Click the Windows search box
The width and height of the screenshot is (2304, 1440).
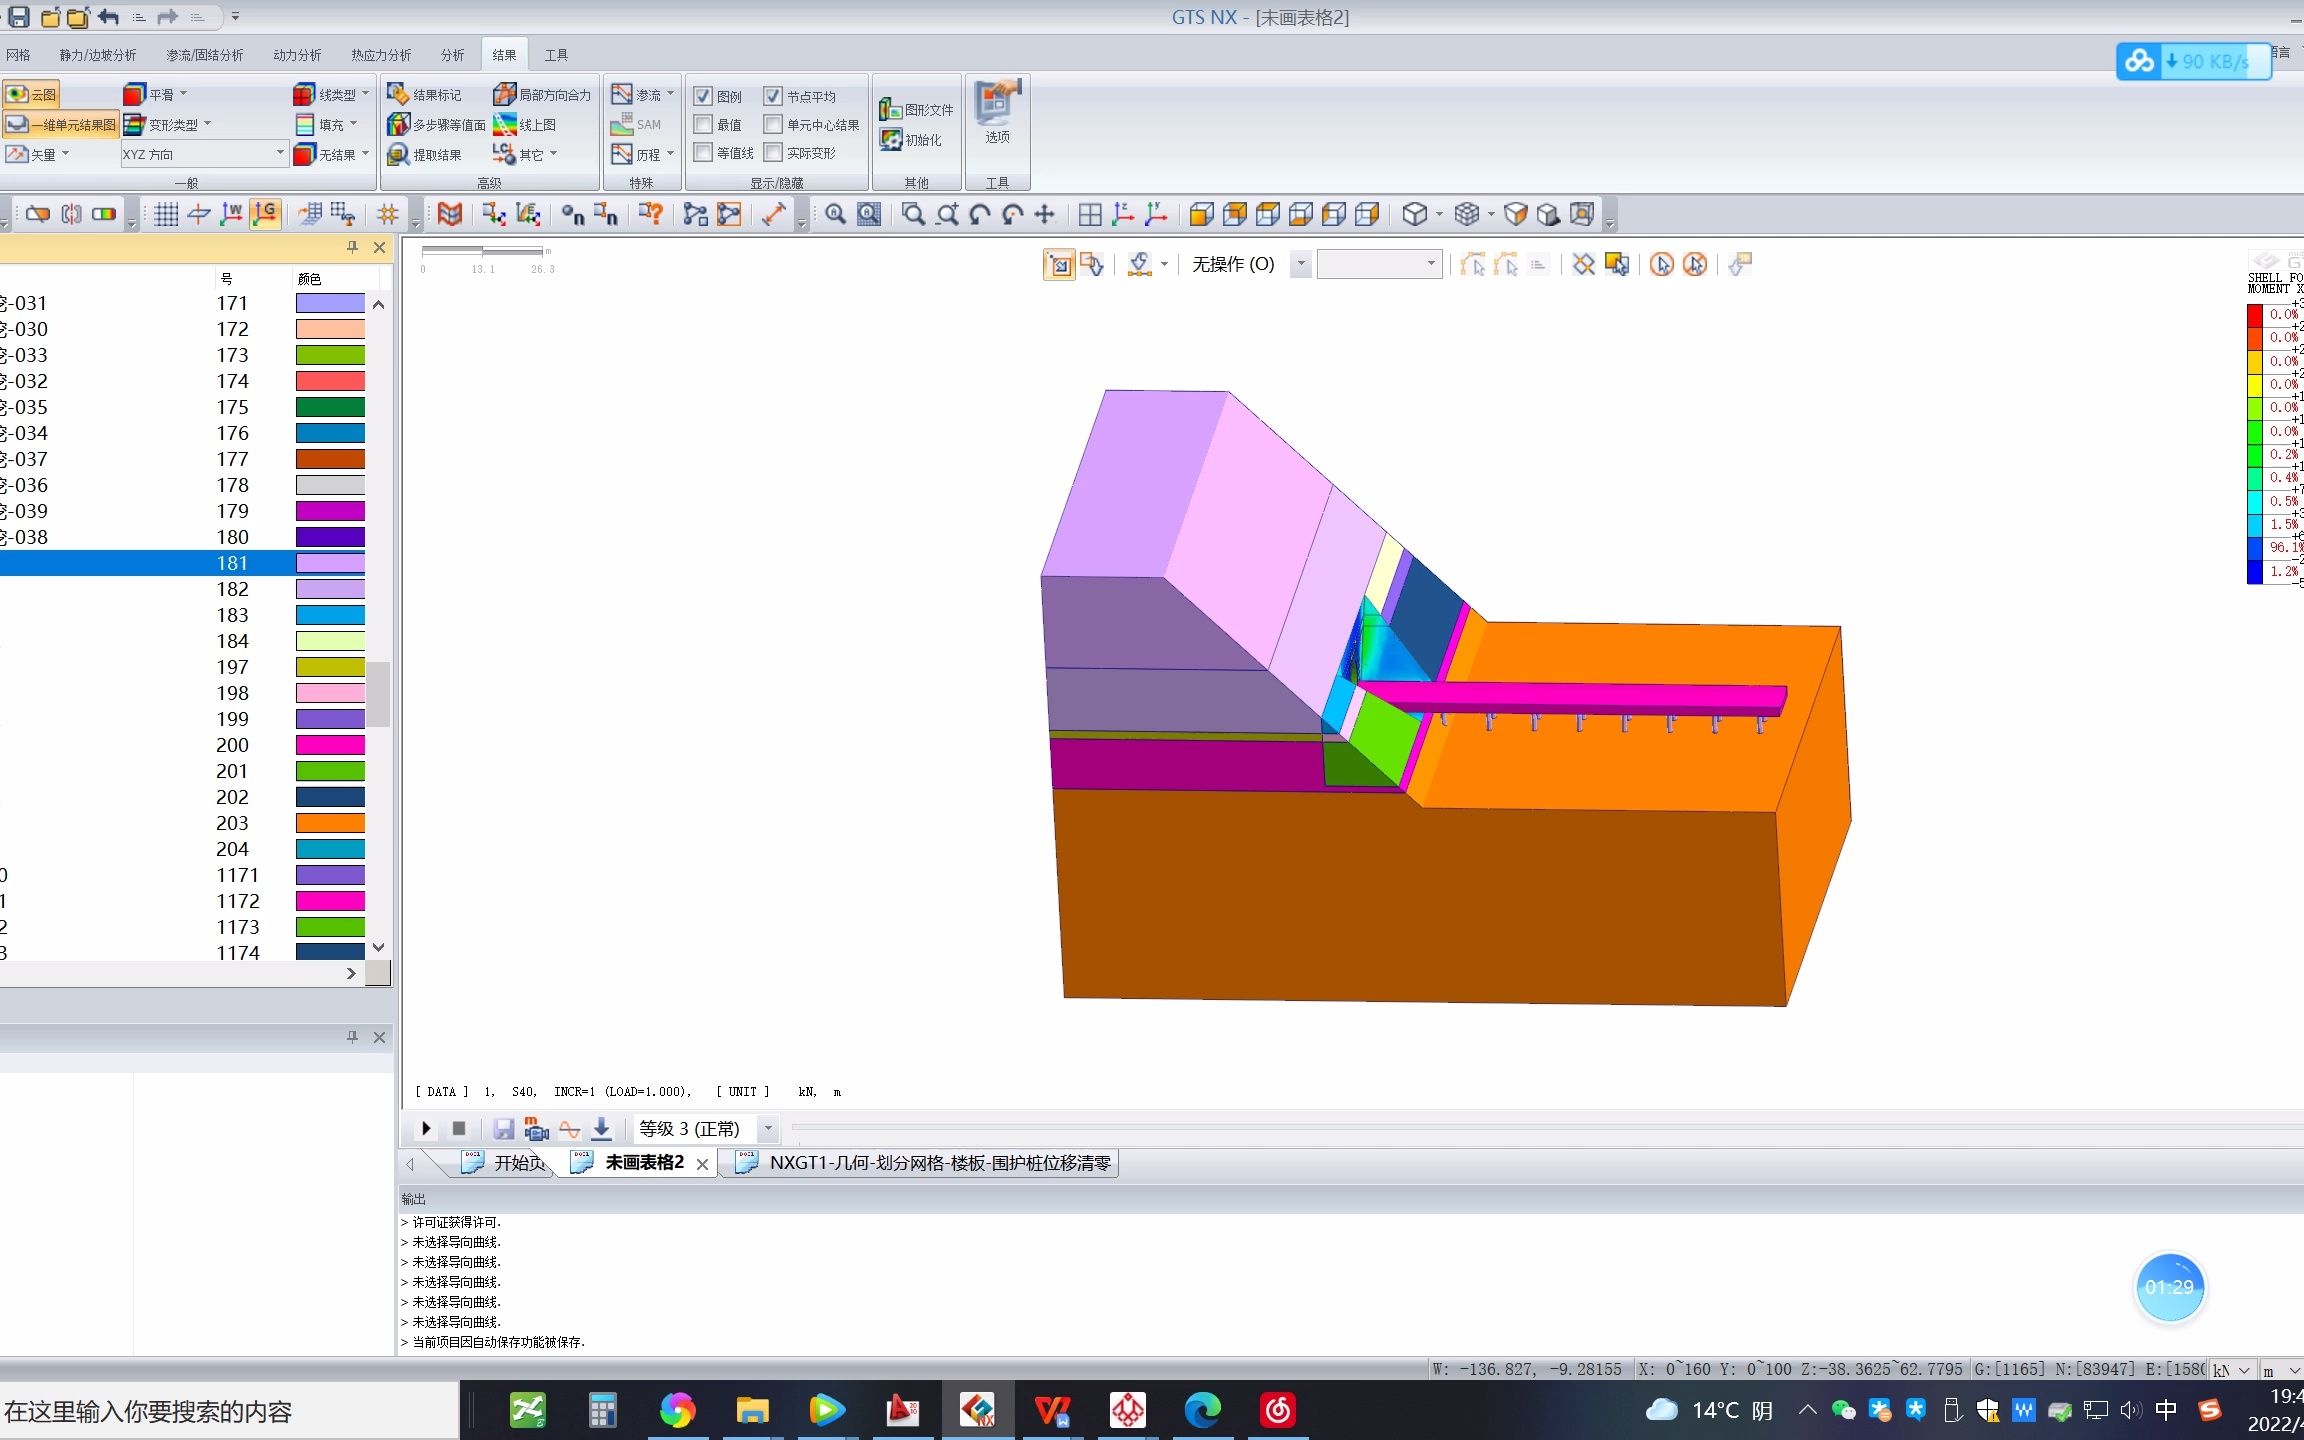(228, 1411)
